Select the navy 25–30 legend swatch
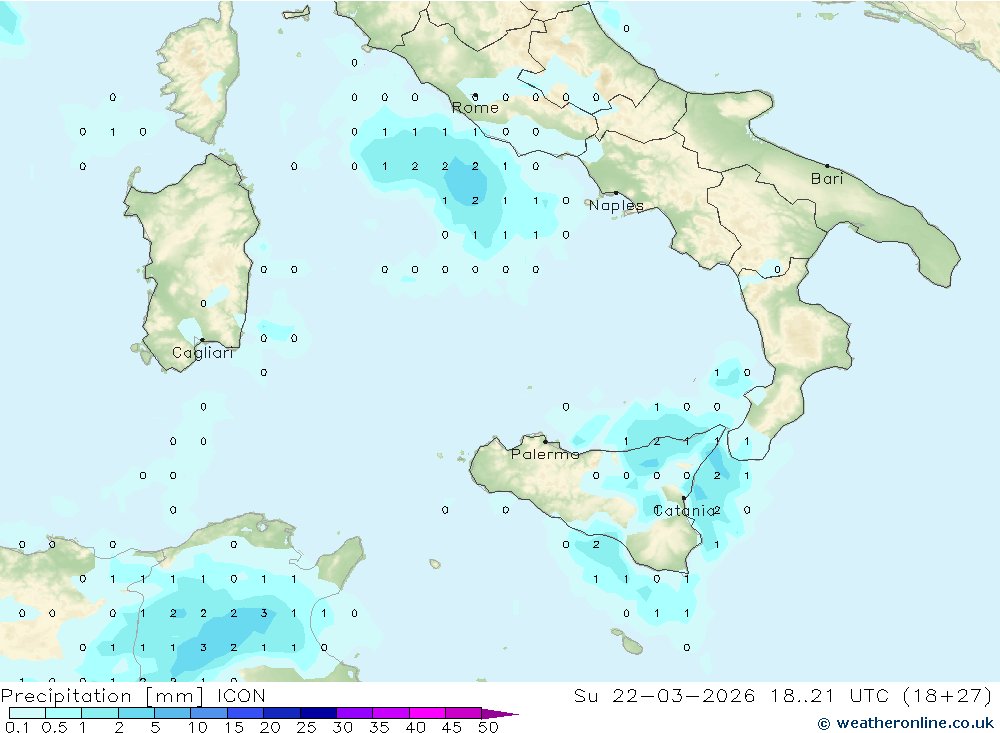Image resolution: width=1000 pixels, height=733 pixels. click(318, 713)
